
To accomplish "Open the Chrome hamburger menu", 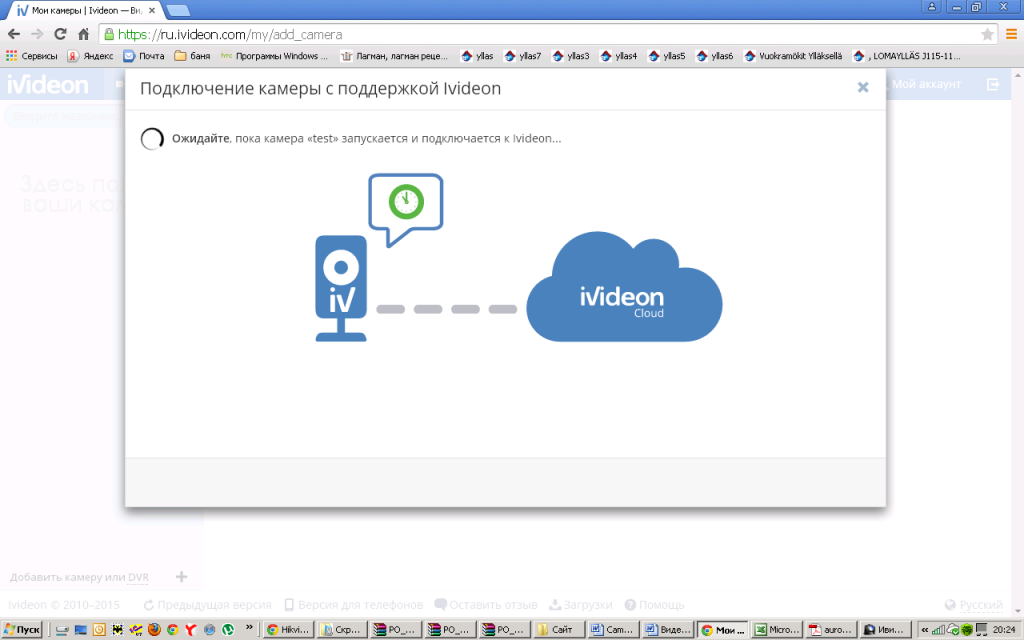I will (x=1011, y=34).
